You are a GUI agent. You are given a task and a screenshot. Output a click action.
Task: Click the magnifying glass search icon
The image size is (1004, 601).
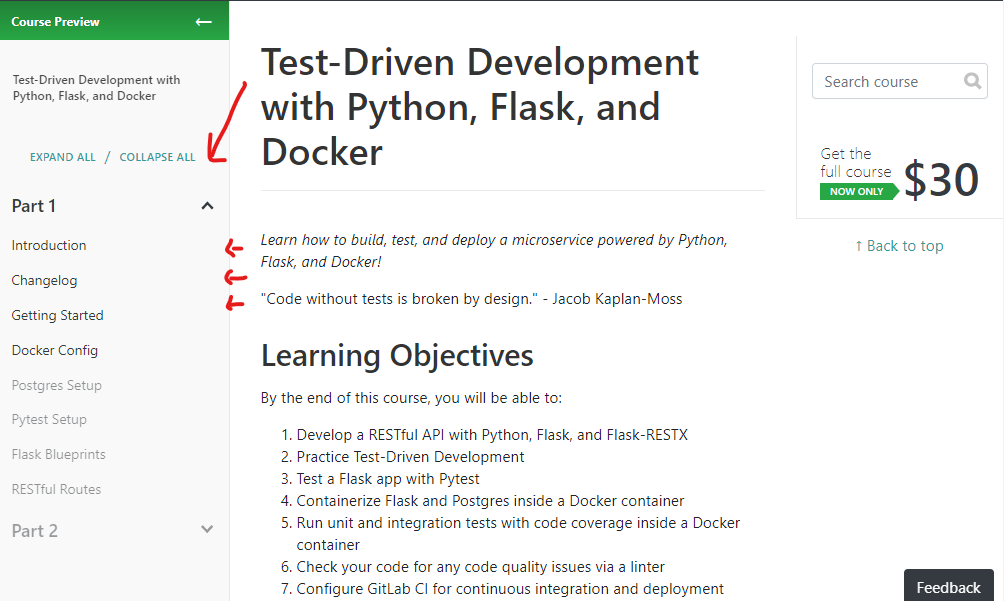coord(972,81)
